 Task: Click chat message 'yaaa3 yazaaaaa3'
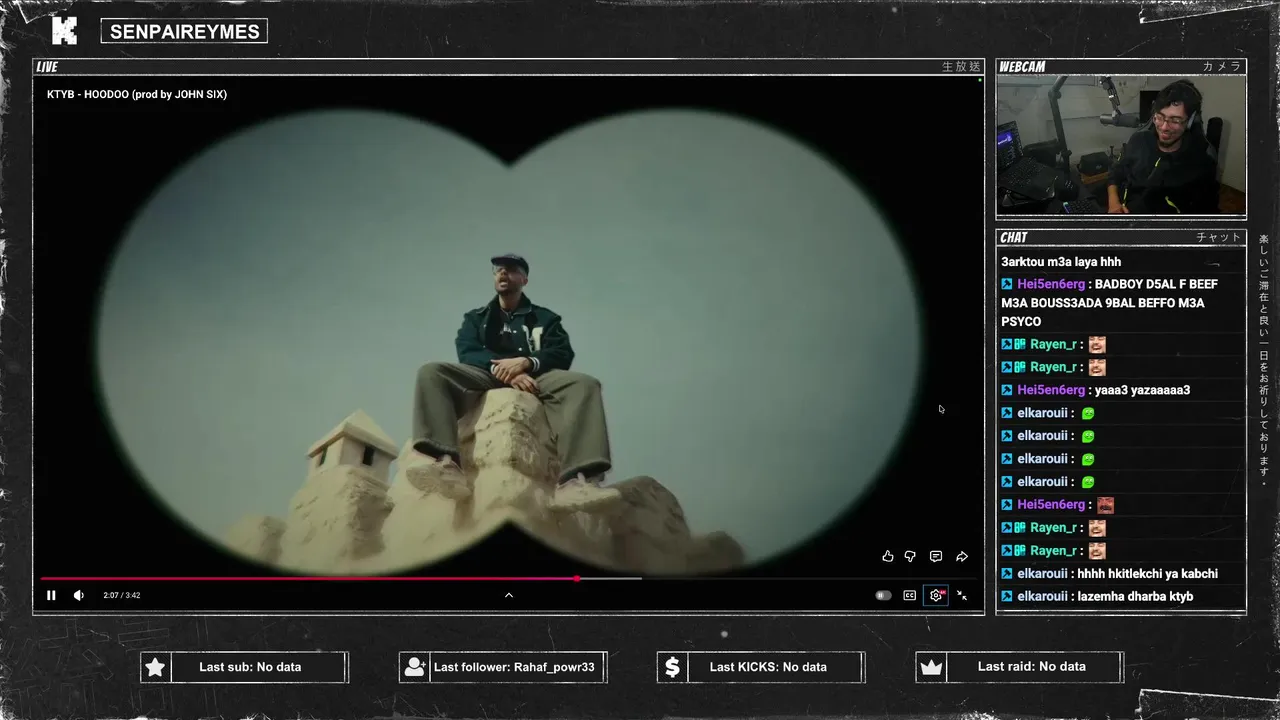coord(1141,390)
